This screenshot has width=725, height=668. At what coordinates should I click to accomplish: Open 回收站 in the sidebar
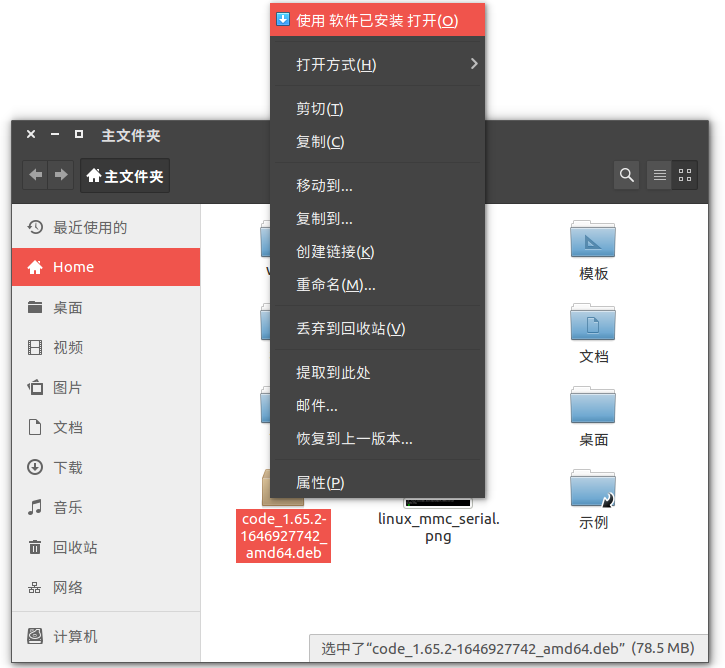(106, 547)
